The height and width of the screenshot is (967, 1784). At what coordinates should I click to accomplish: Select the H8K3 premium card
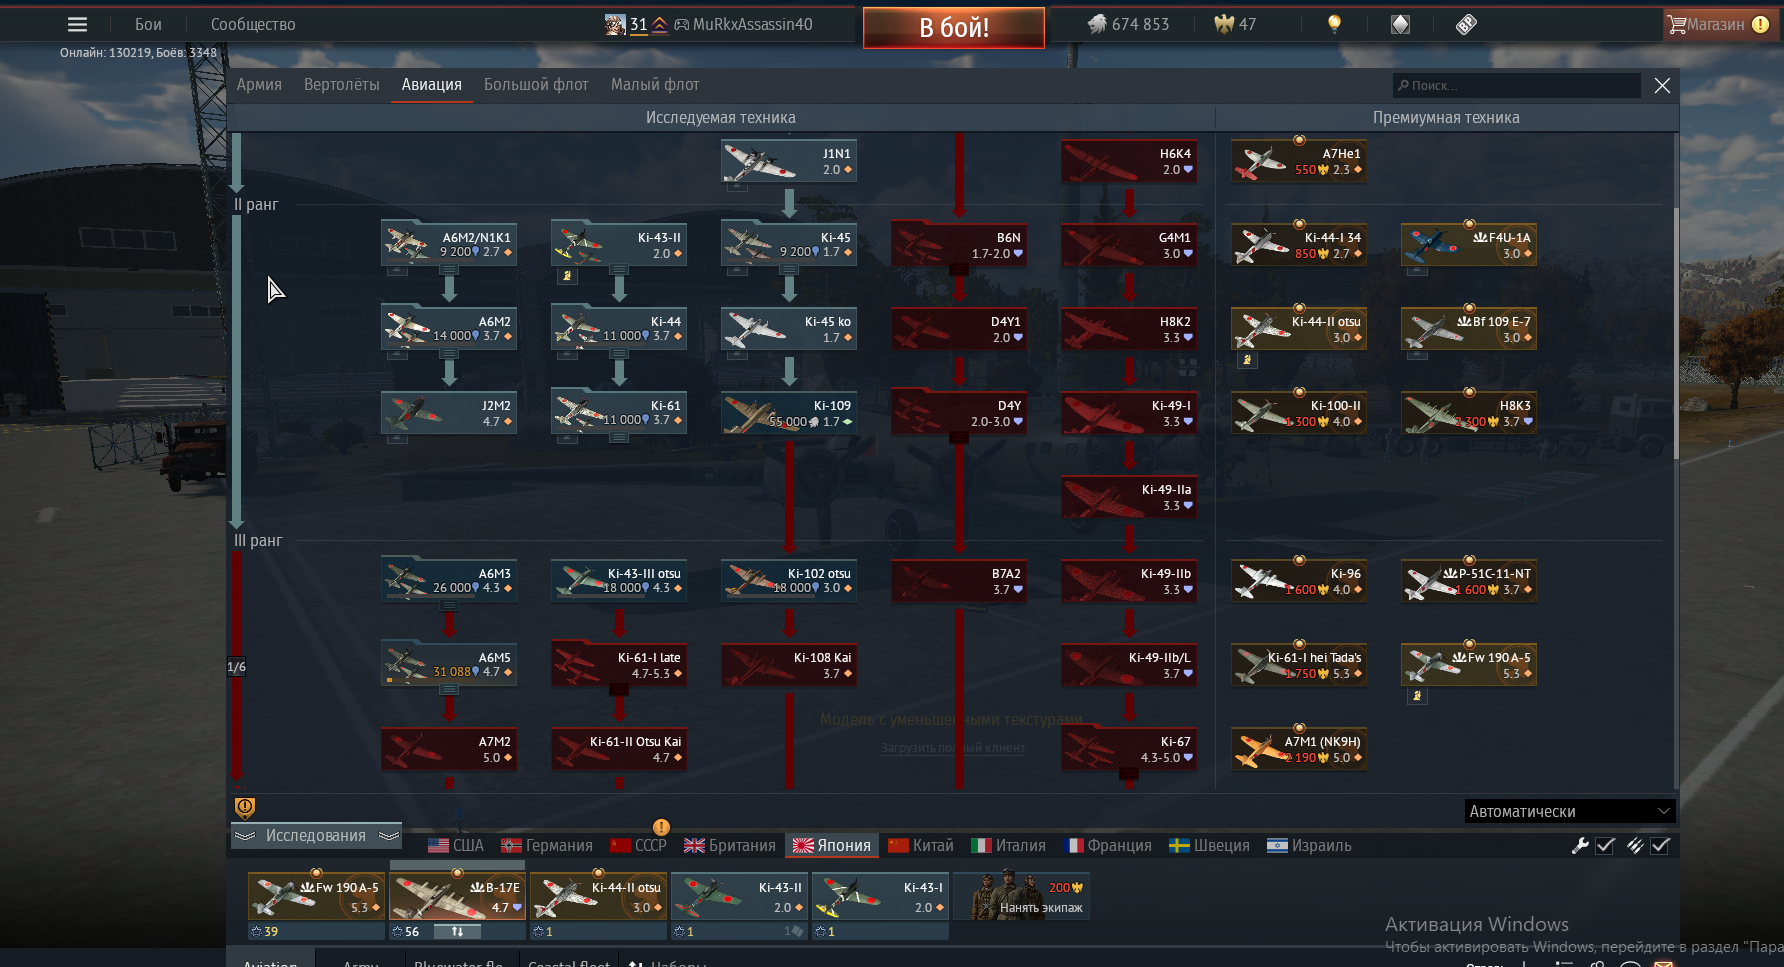click(1469, 413)
